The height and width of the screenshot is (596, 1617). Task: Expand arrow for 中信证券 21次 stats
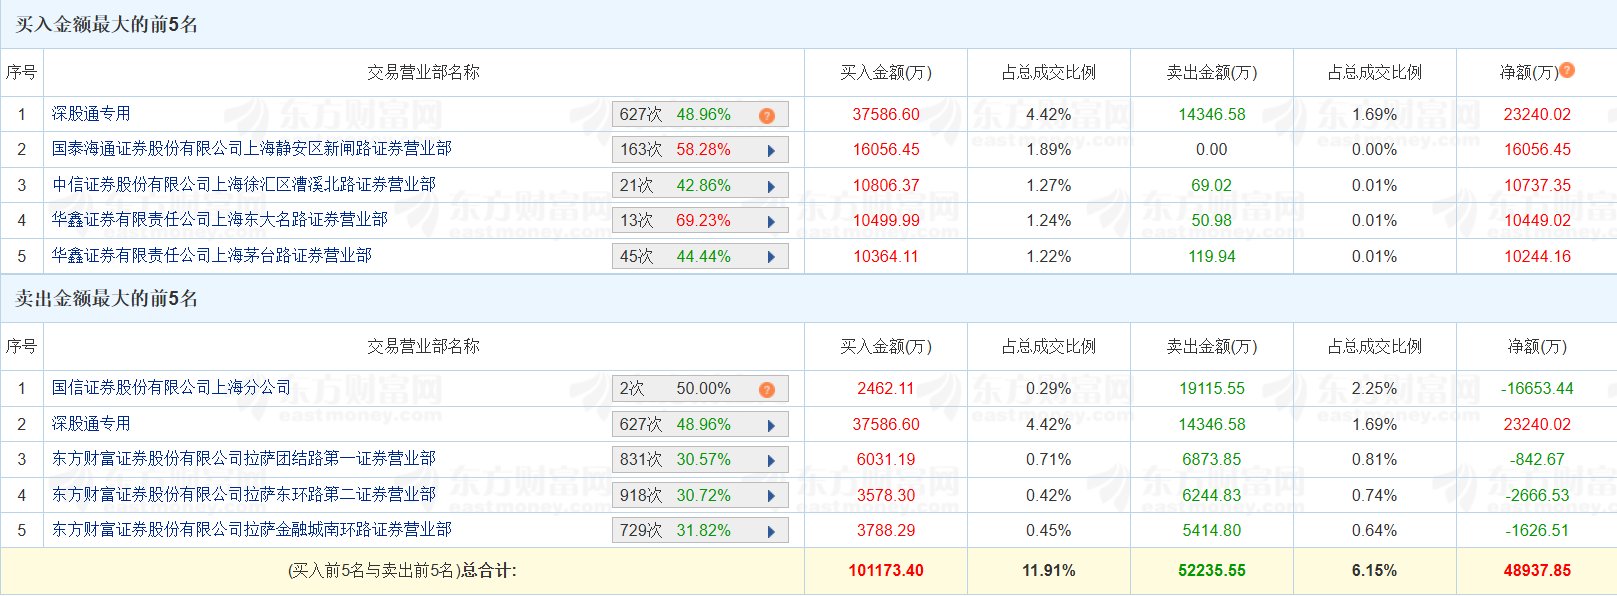pyautogui.click(x=771, y=187)
